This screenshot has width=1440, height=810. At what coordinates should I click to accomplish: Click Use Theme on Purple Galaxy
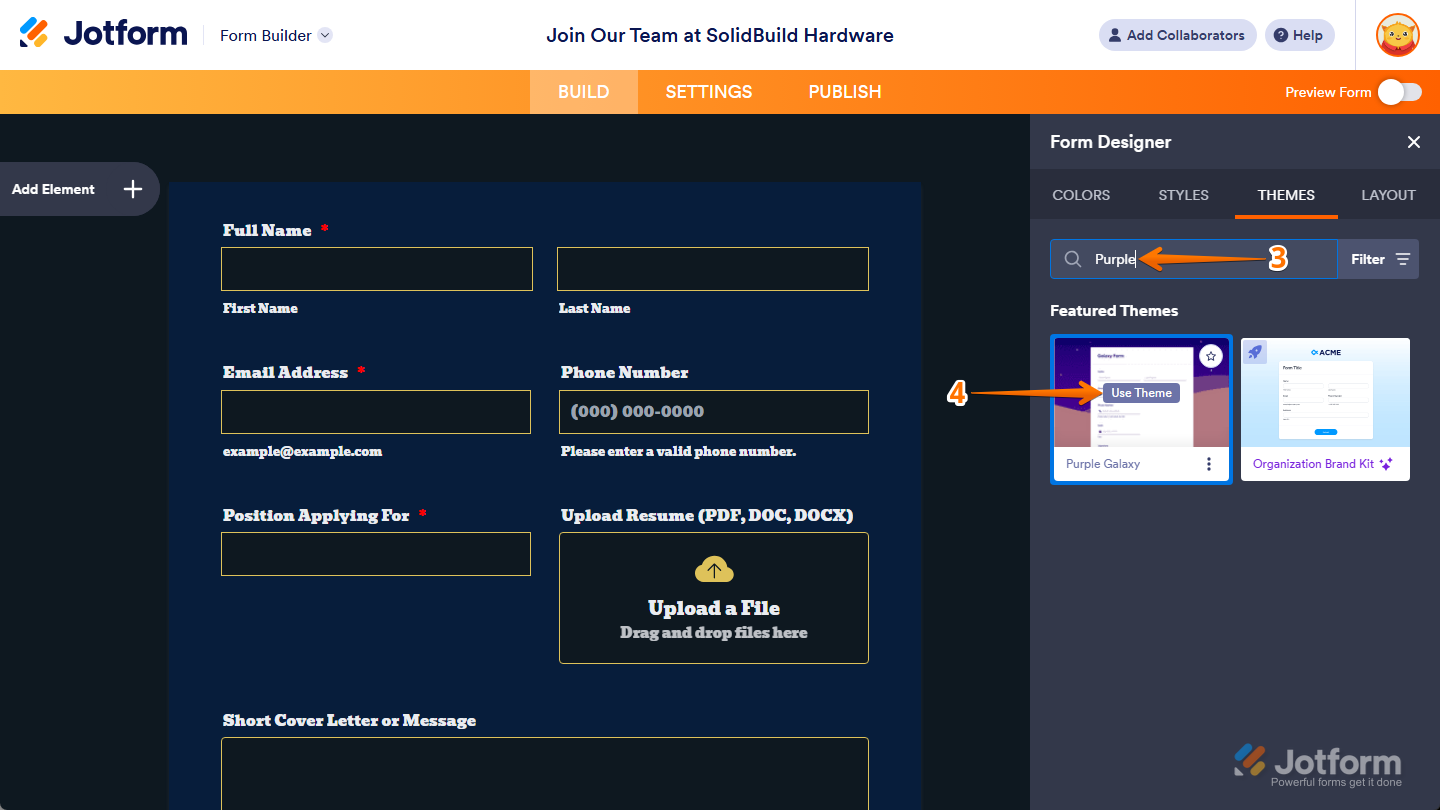coord(1141,393)
